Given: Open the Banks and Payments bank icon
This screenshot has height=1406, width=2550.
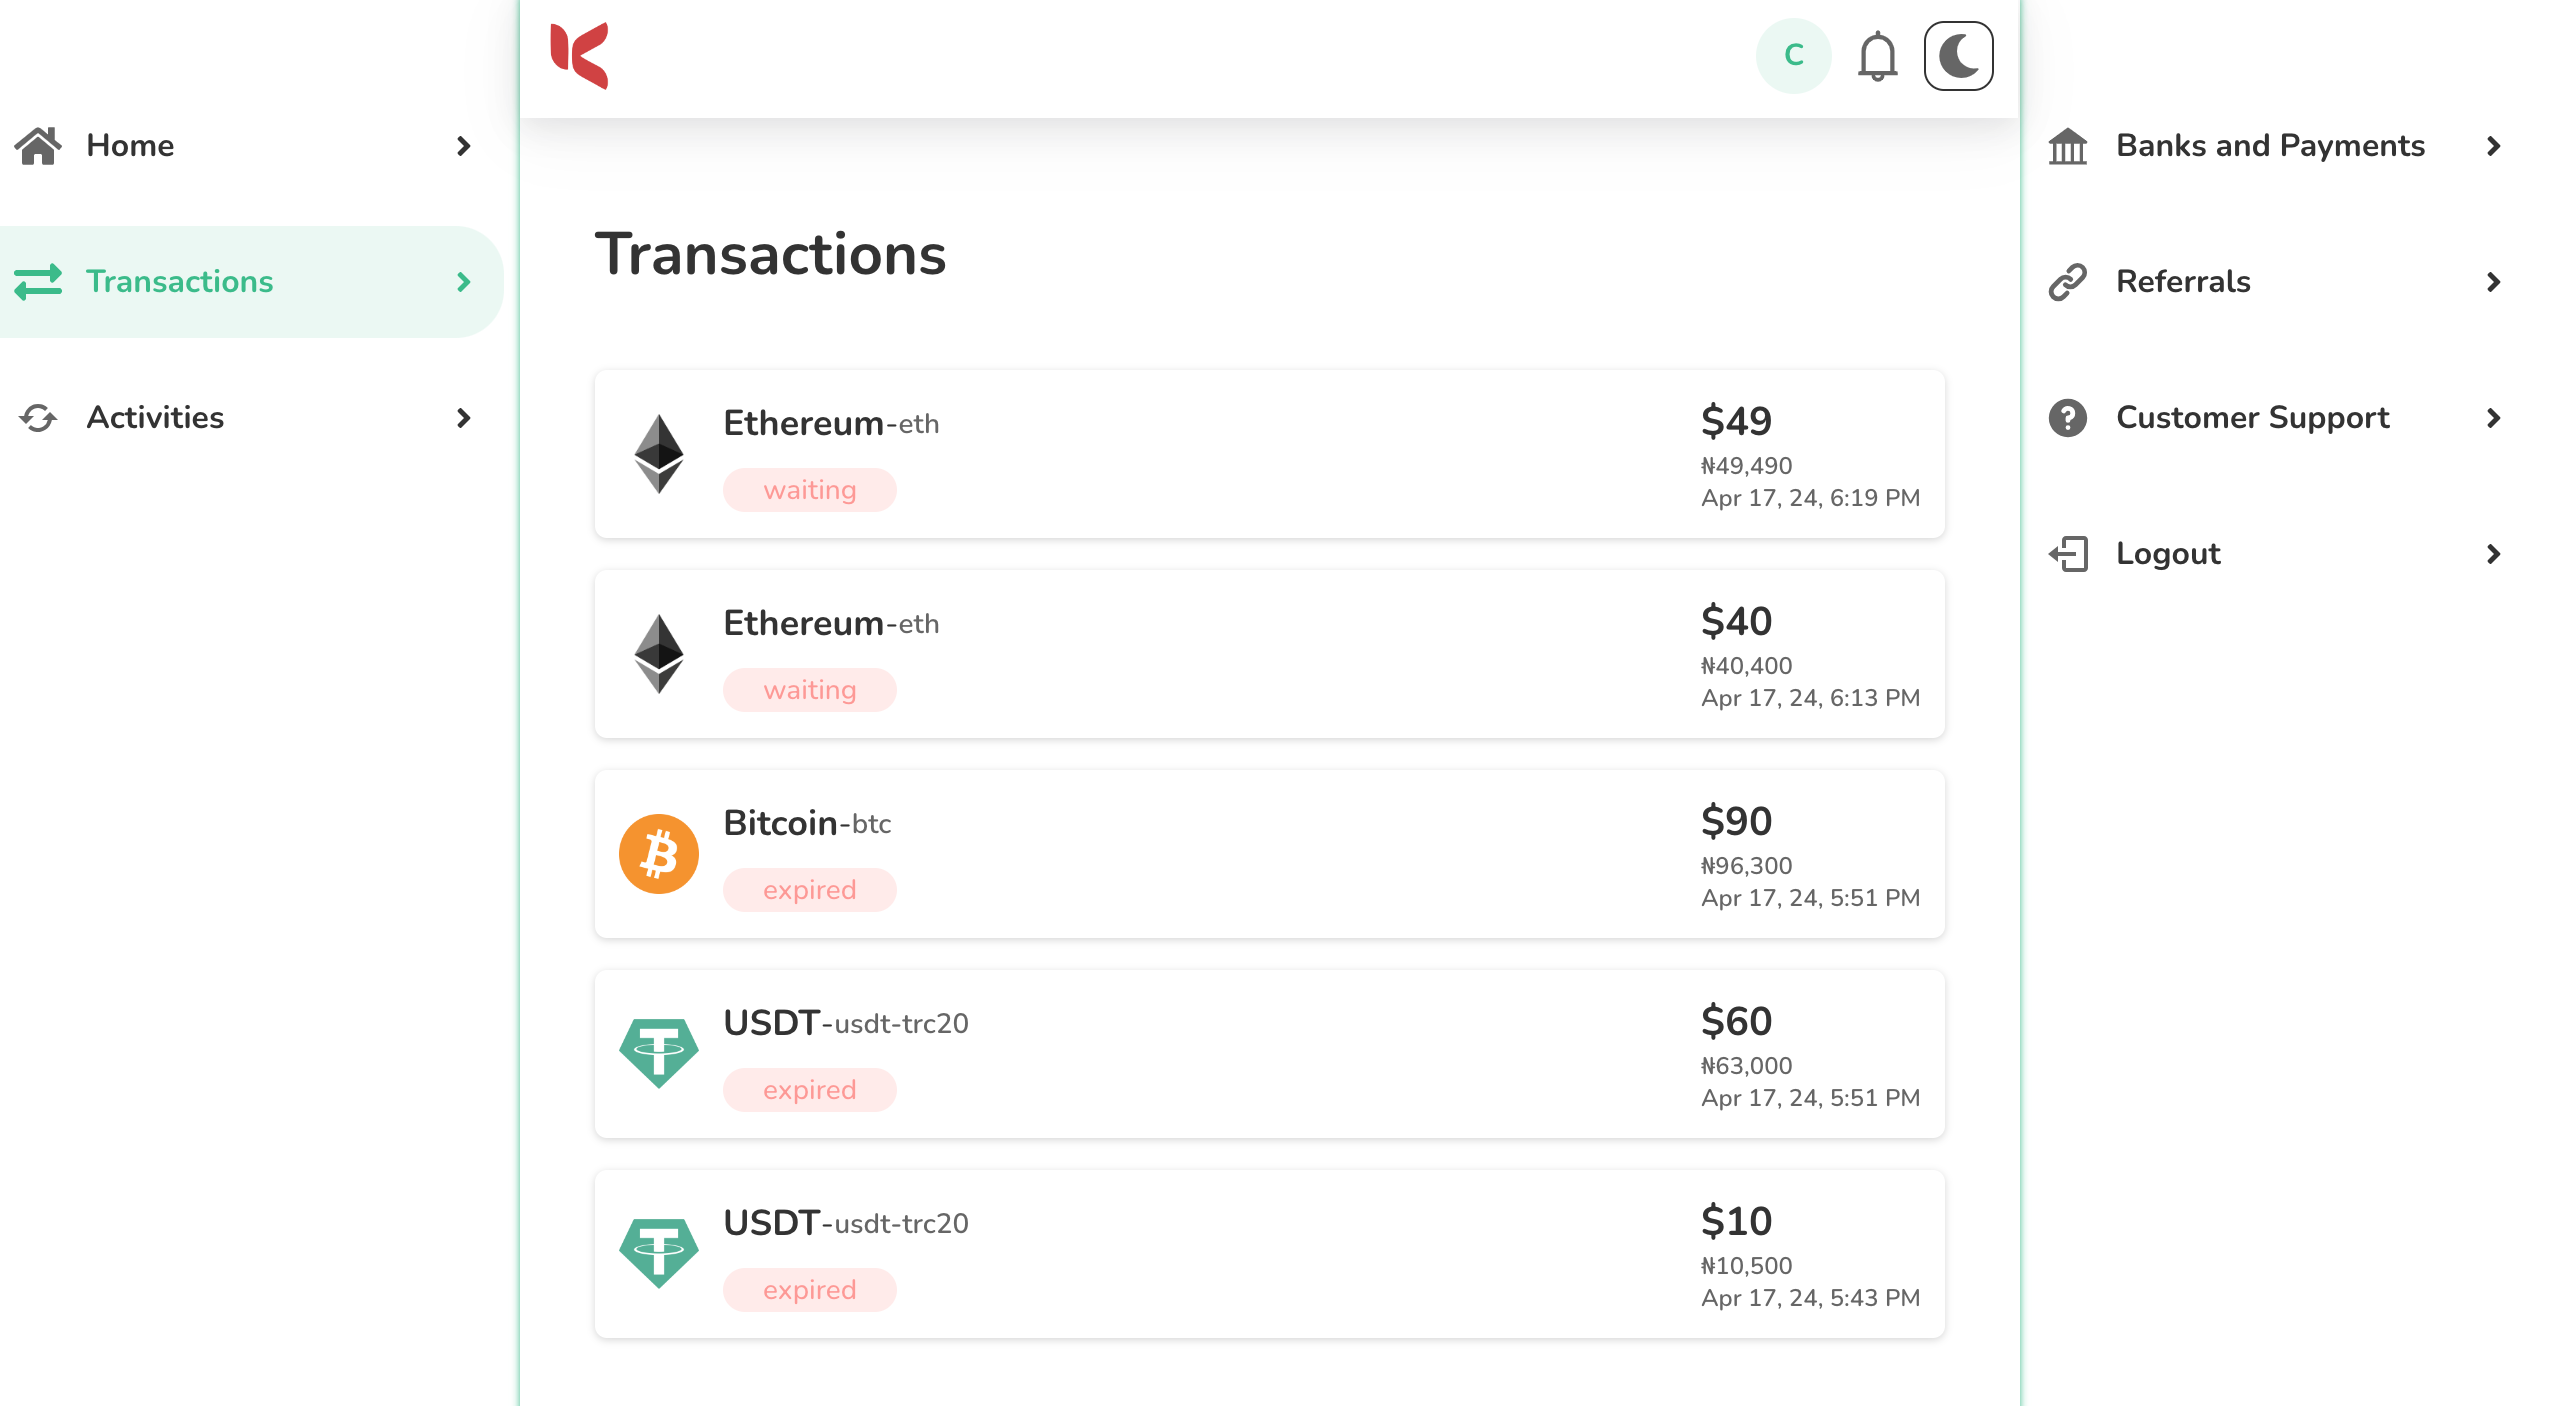Looking at the screenshot, I should pyautogui.click(x=2067, y=146).
